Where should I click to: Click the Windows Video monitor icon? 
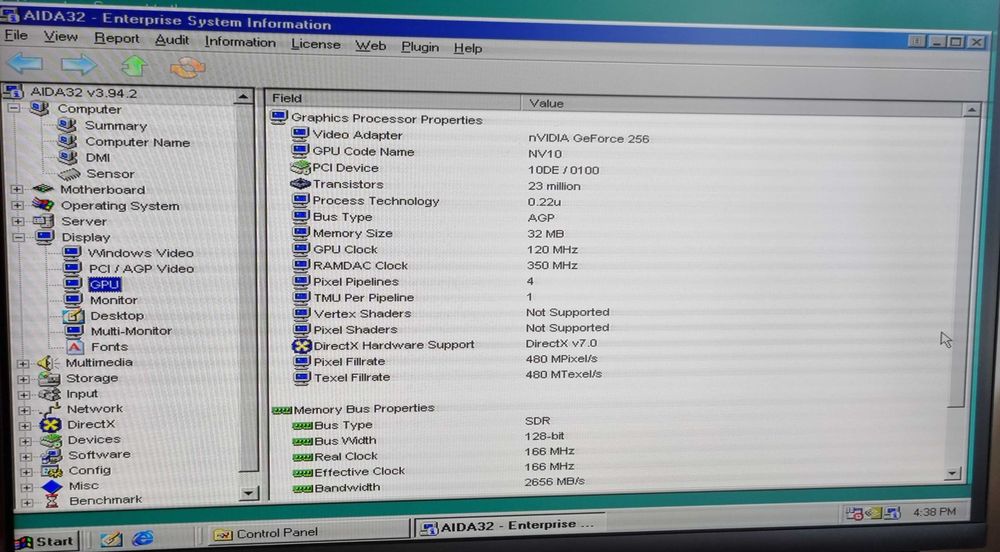point(72,252)
